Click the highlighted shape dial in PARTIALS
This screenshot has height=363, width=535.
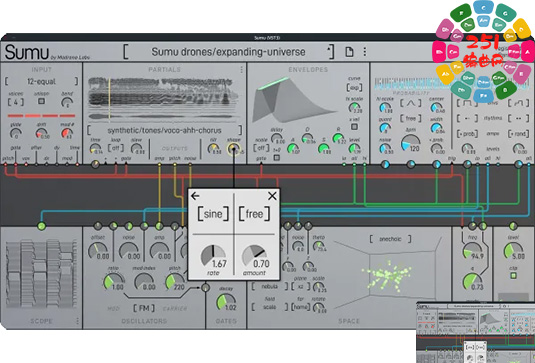point(233,149)
